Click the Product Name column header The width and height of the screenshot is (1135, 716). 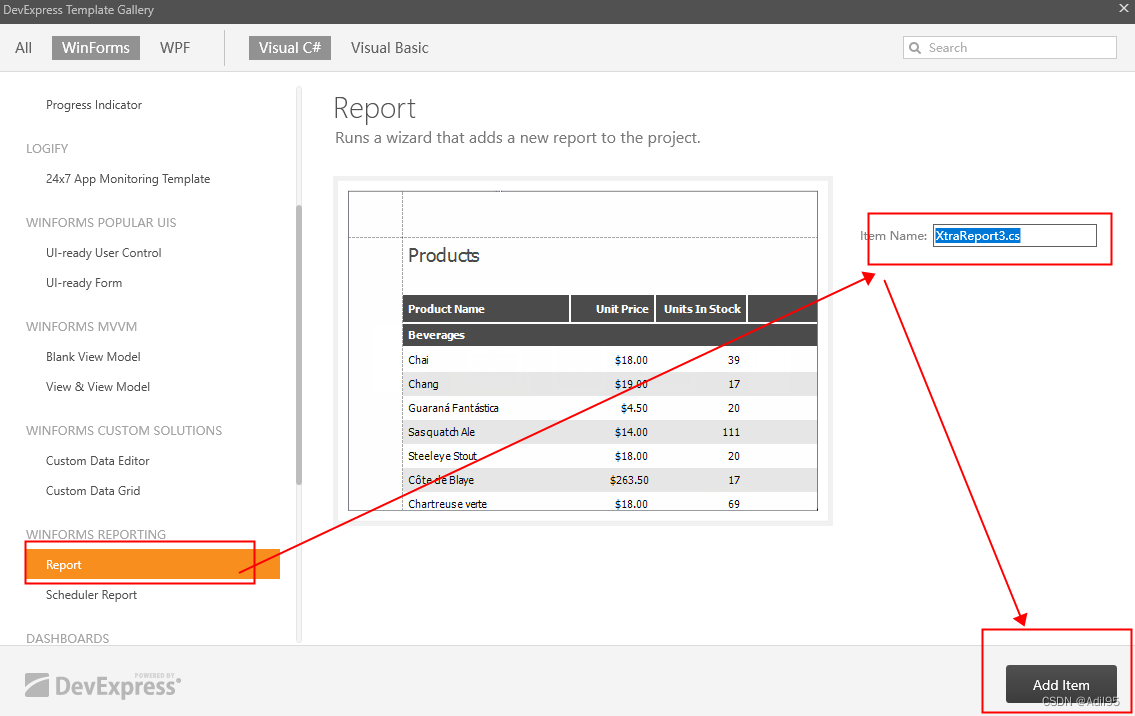coord(486,309)
